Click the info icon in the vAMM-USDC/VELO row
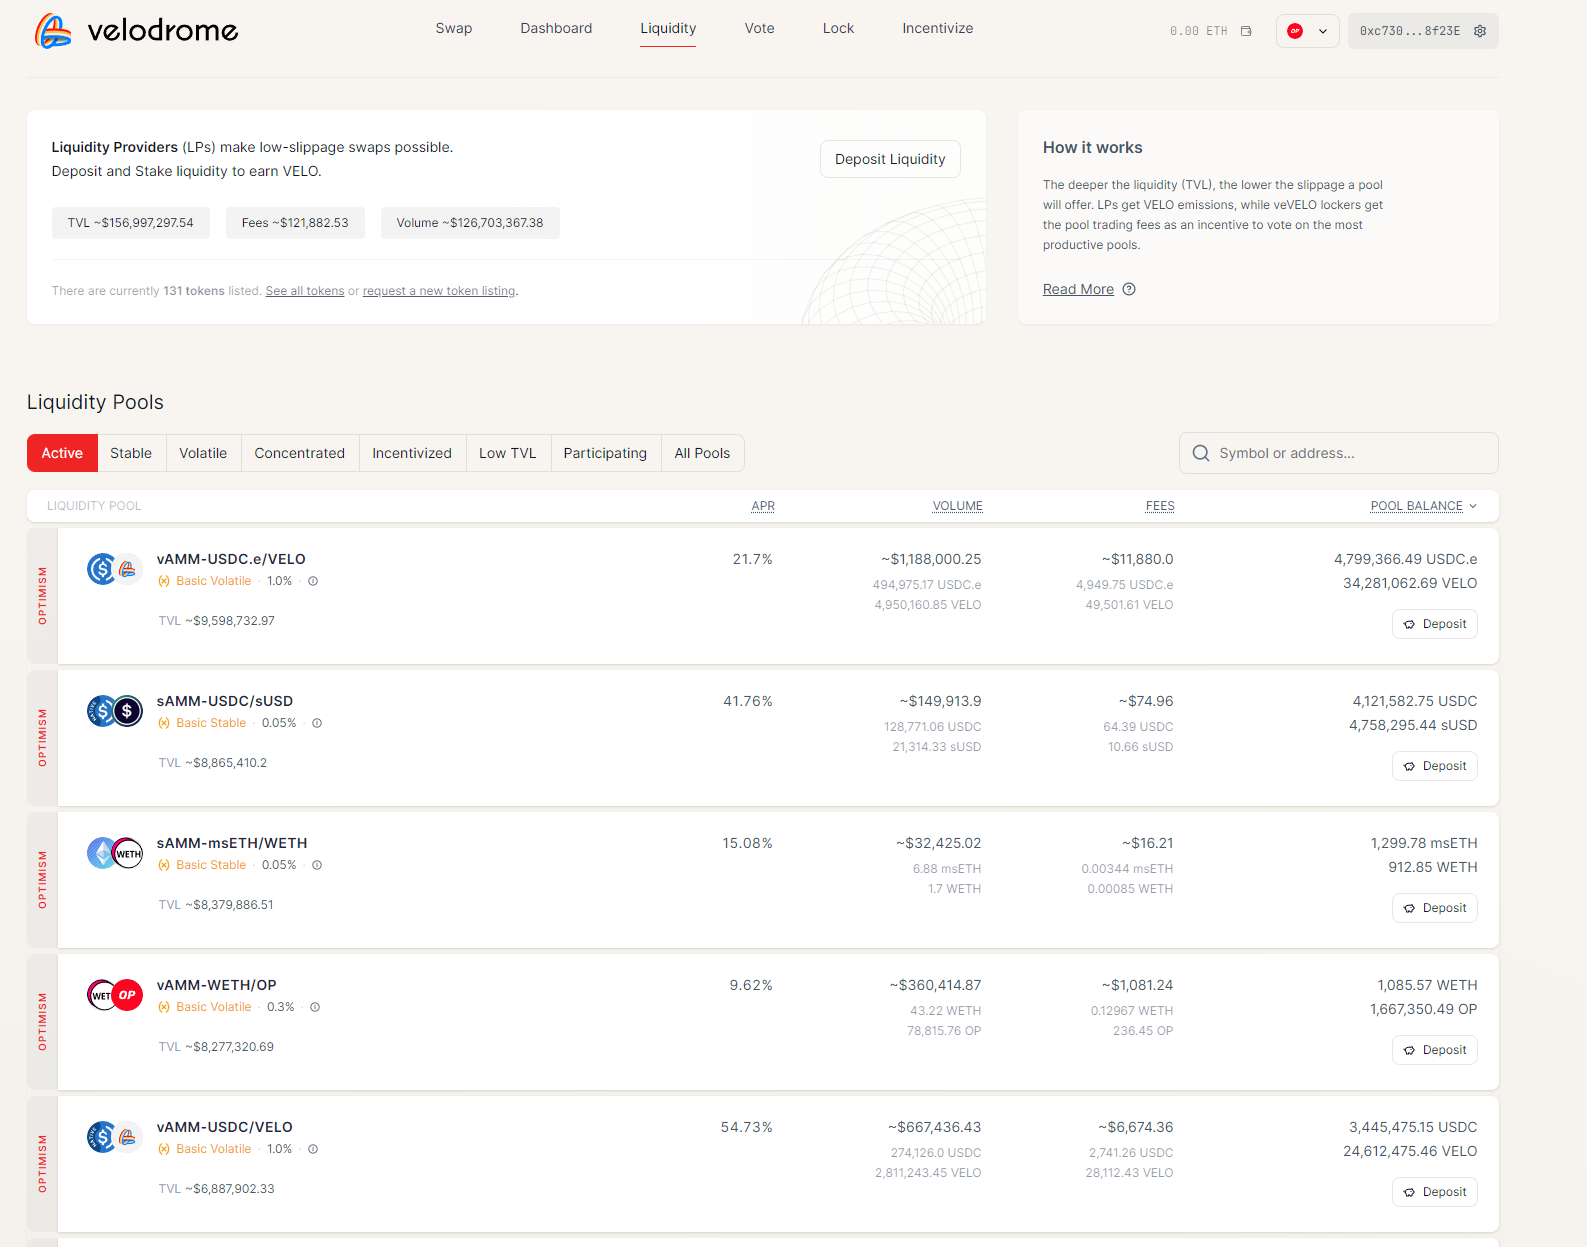This screenshot has height=1247, width=1587. (x=313, y=1149)
